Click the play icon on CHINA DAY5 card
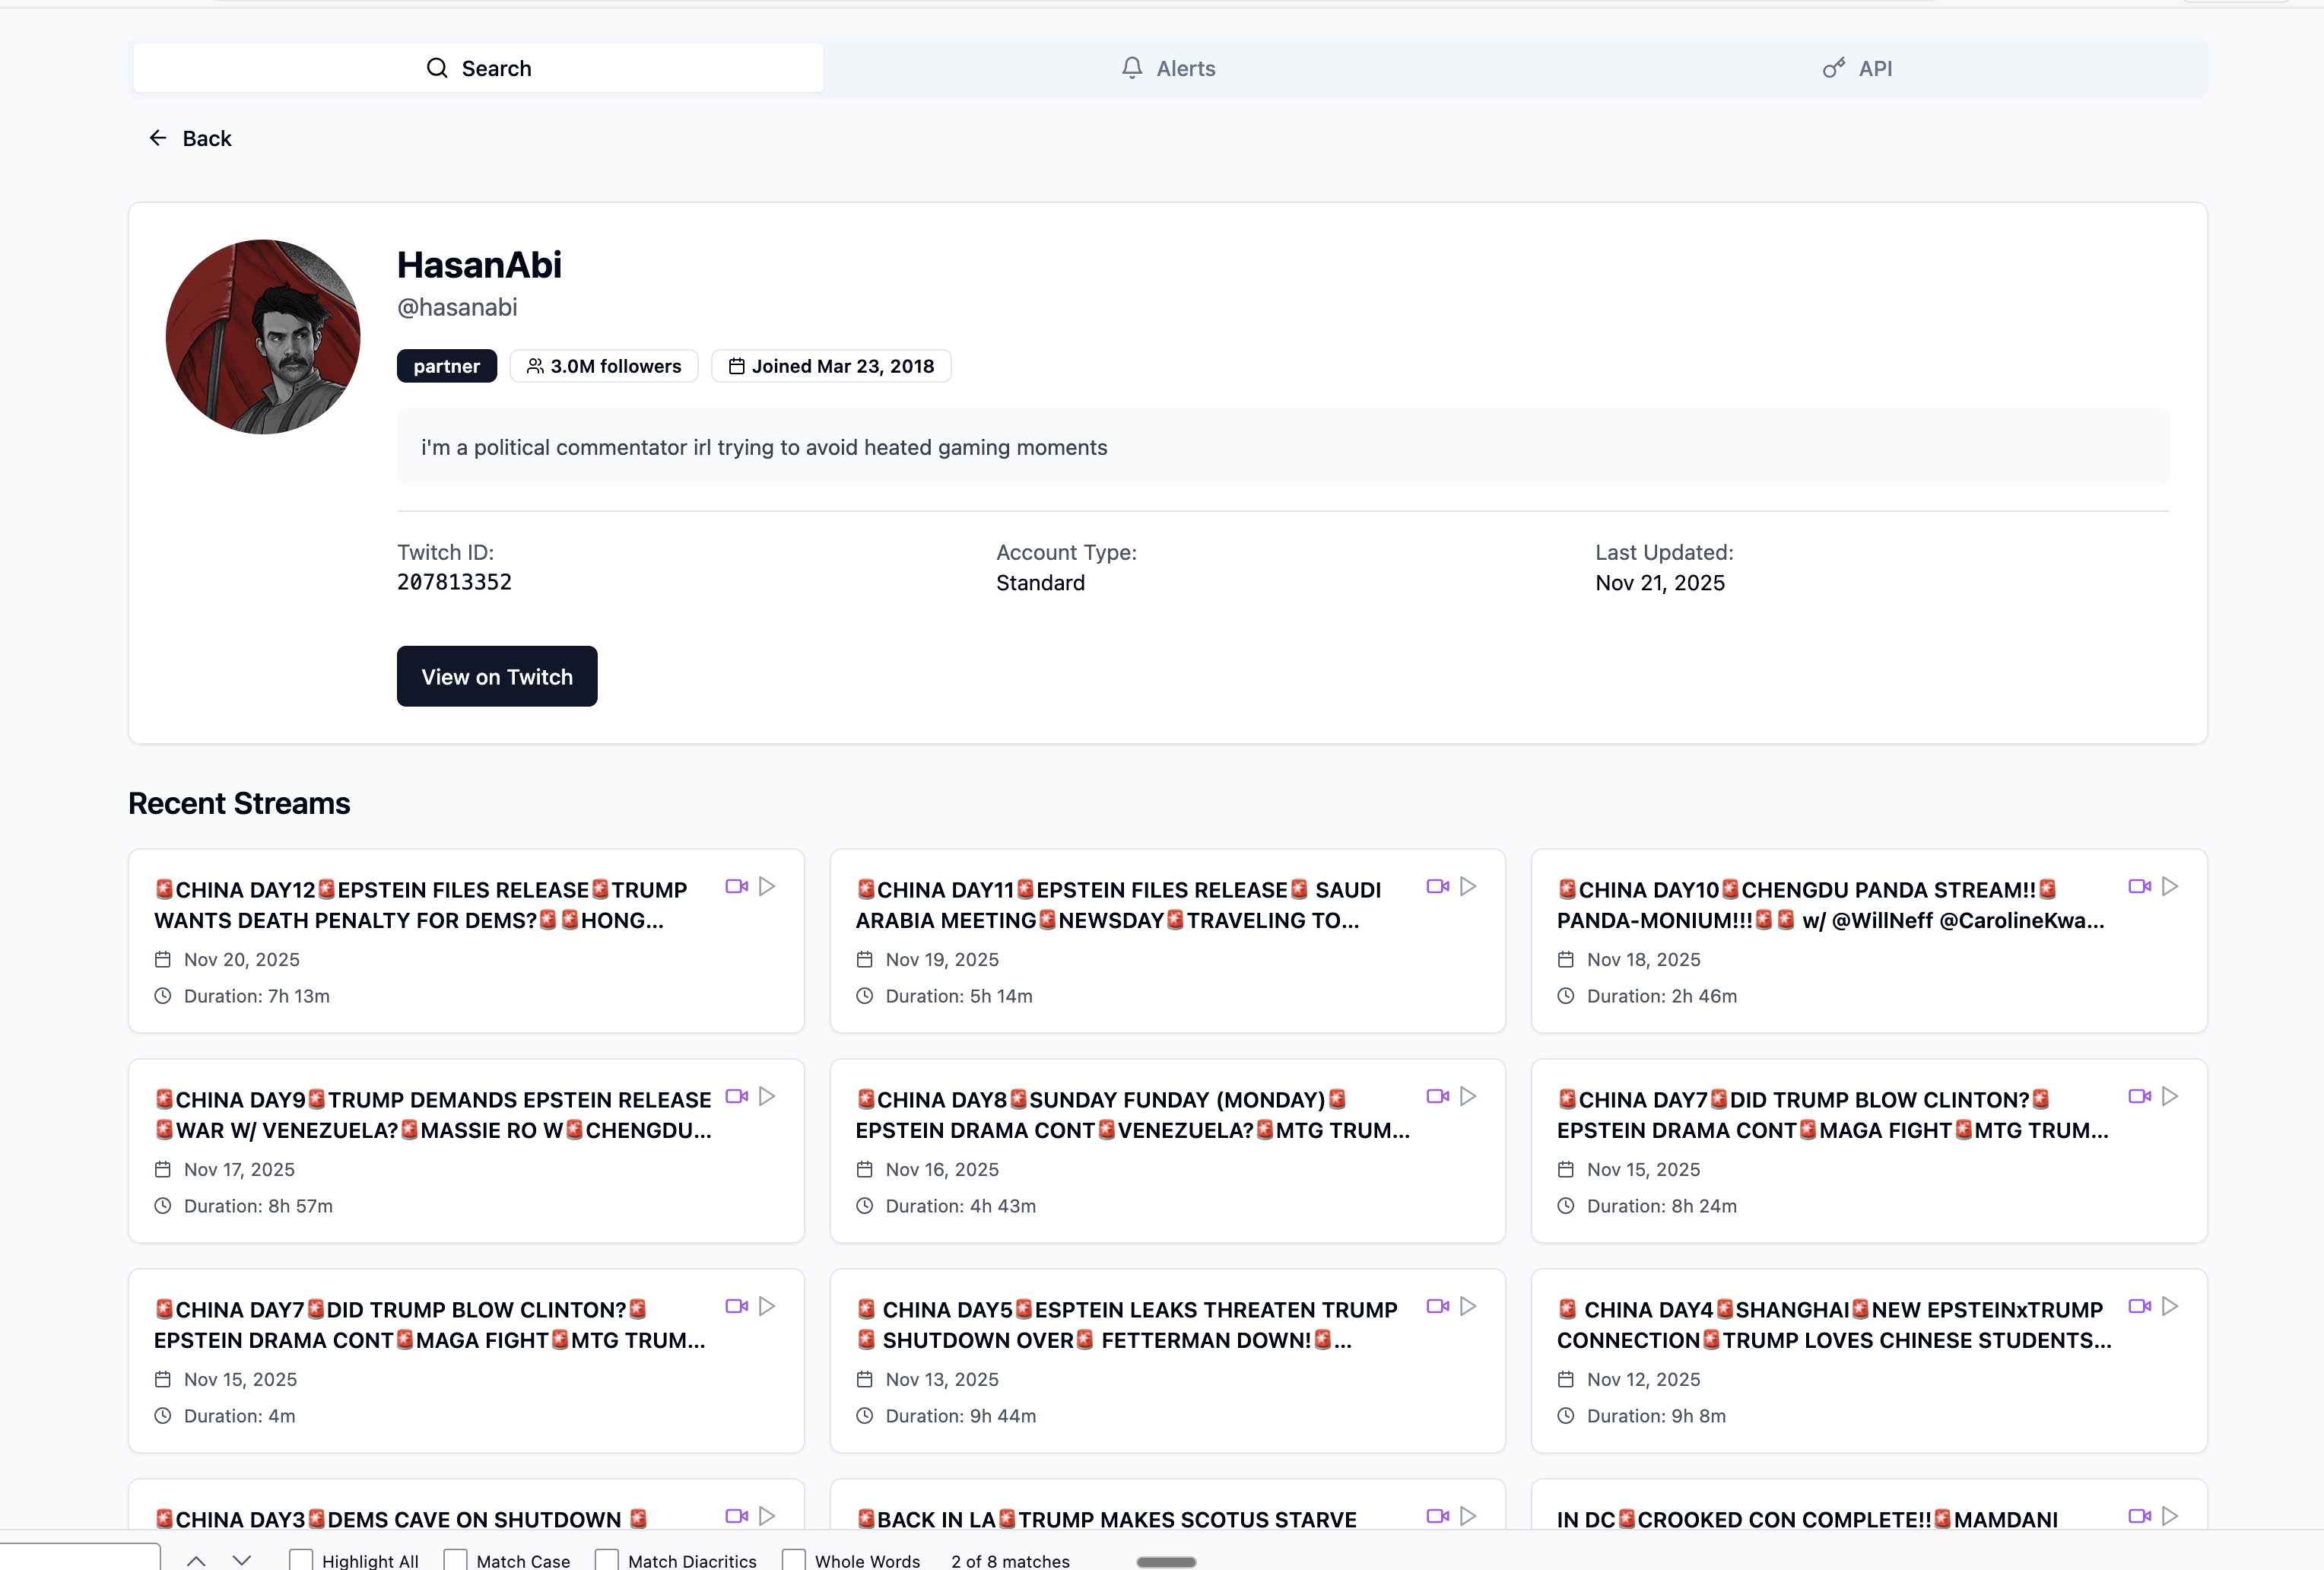 tap(1468, 1306)
